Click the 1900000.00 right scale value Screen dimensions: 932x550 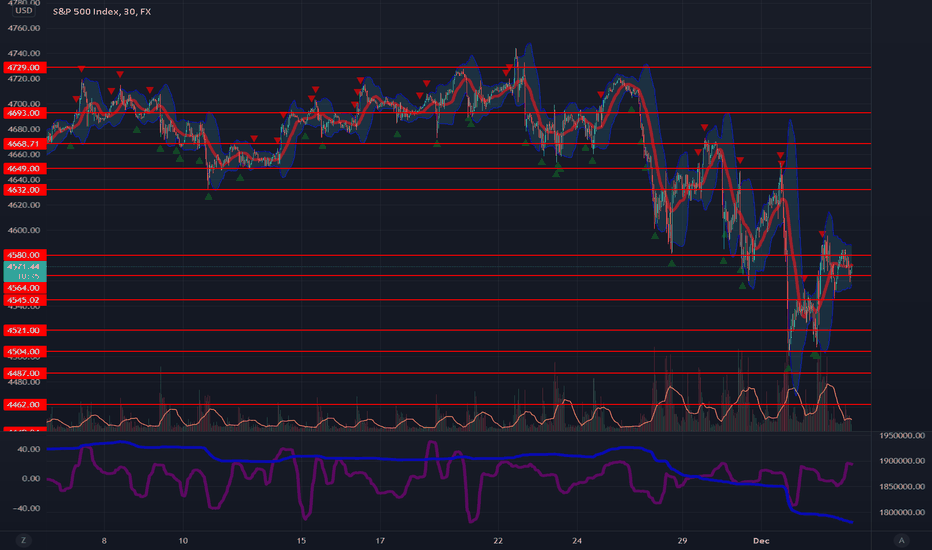pyautogui.click(x=902, y=461)
